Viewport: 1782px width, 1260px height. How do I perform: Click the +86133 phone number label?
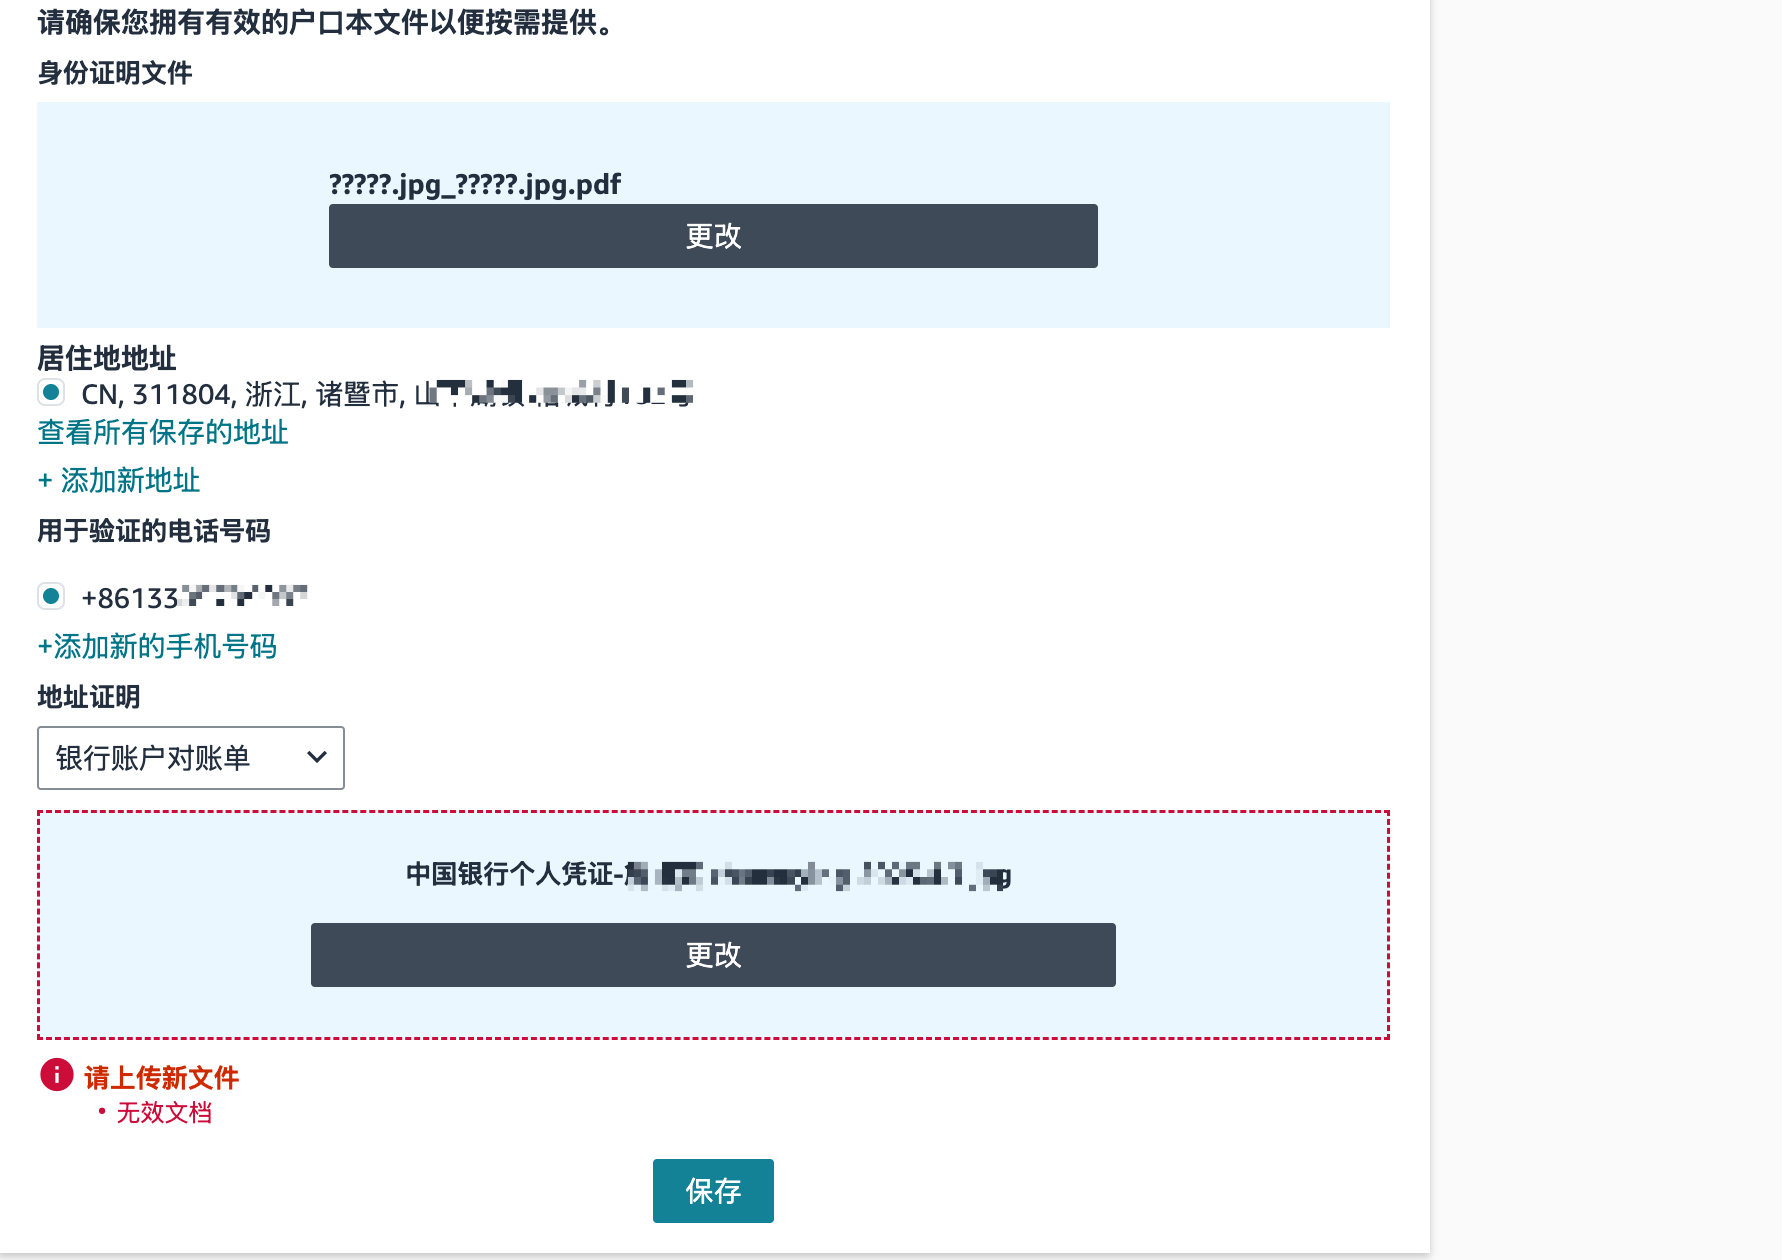(x=194, y=597)
